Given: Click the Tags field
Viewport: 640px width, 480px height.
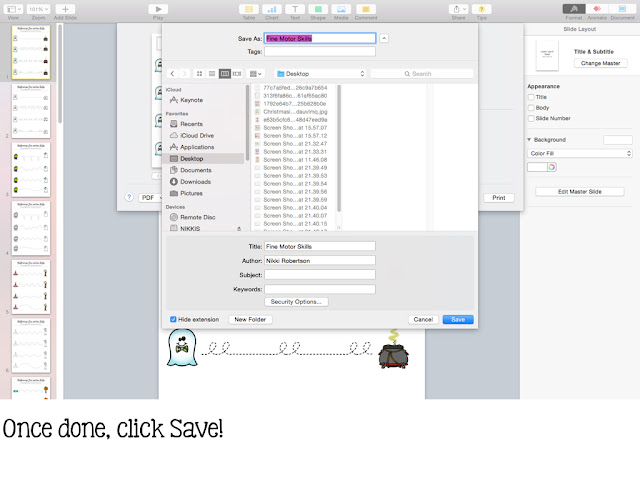Looking at the screenshot, I should point(320,51).
